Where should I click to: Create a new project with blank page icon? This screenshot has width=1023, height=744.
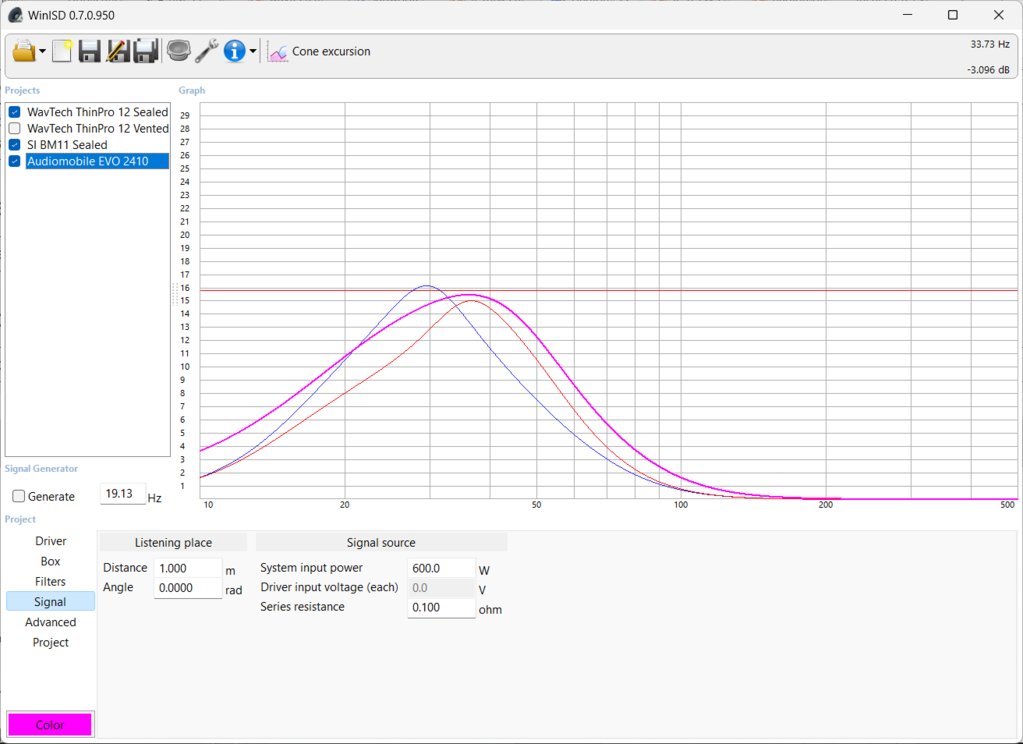pos(62,51)
